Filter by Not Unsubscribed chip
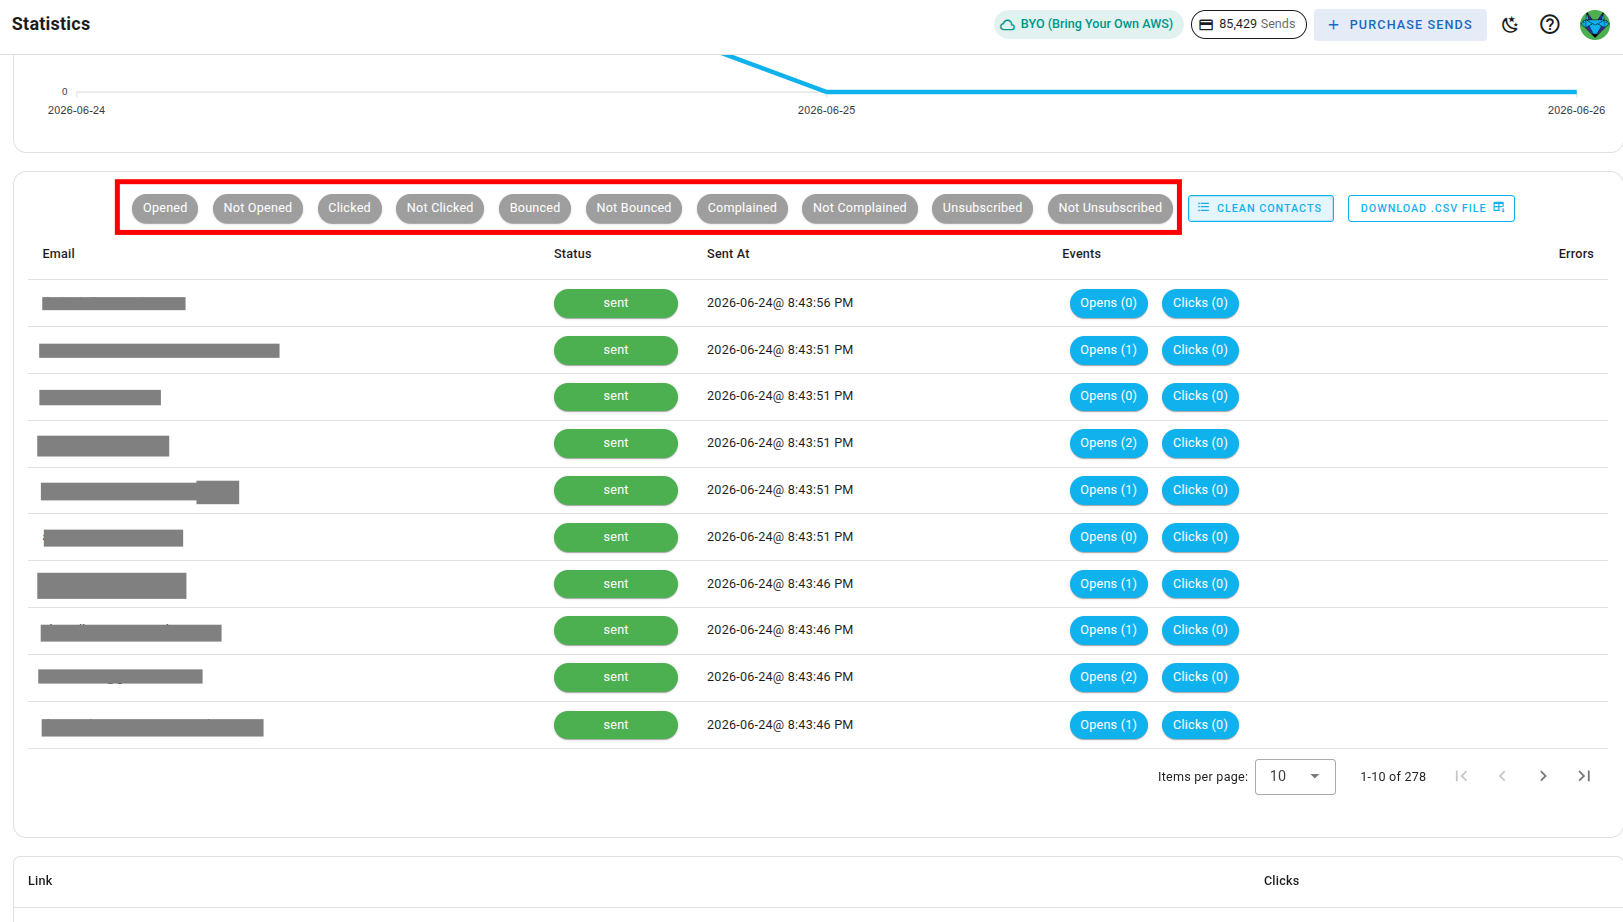 1110,208
